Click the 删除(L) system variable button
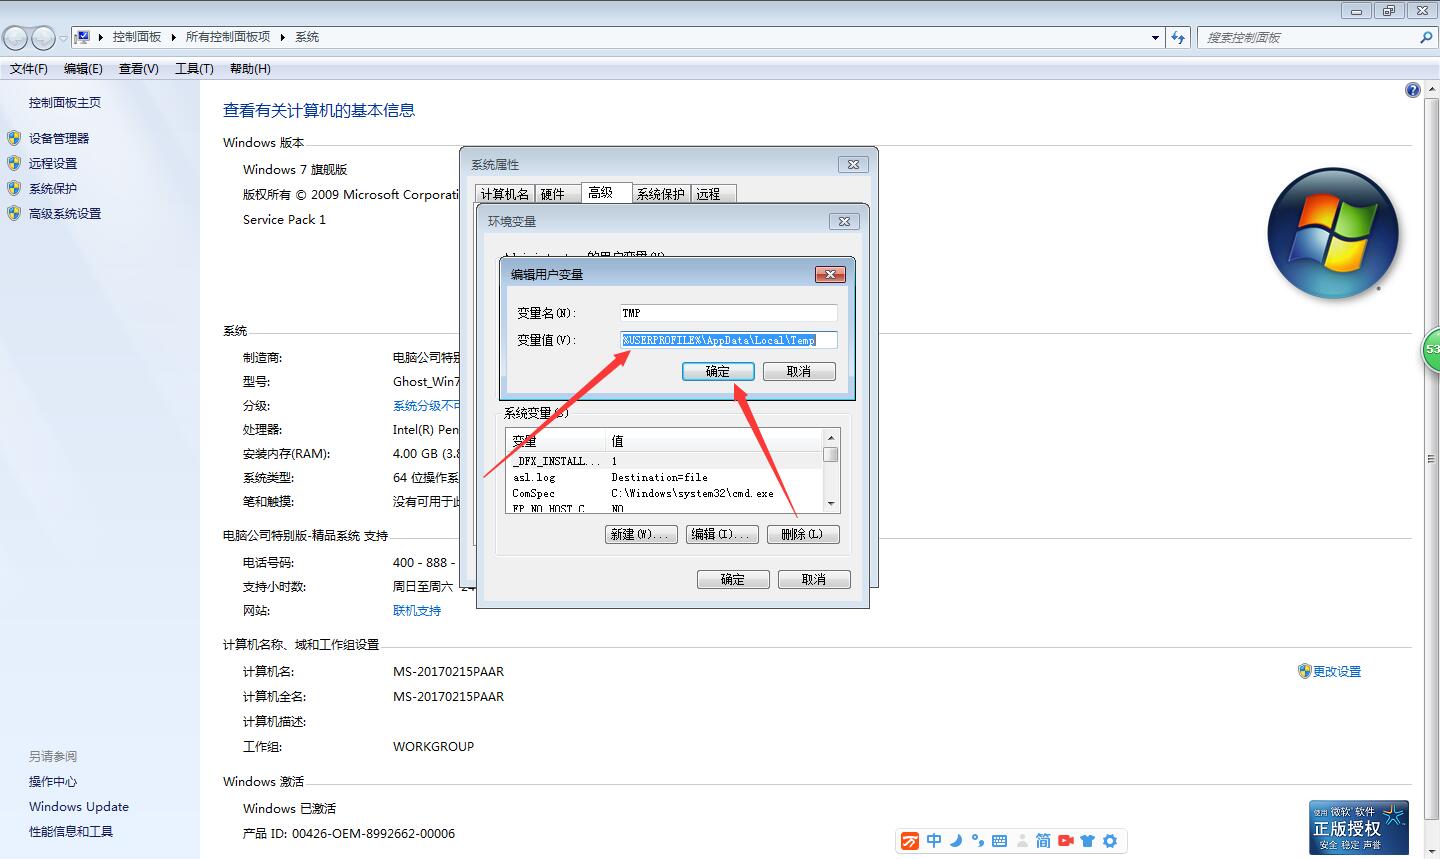Screen dimensions: 1440x859 click(x=803, y=535)
